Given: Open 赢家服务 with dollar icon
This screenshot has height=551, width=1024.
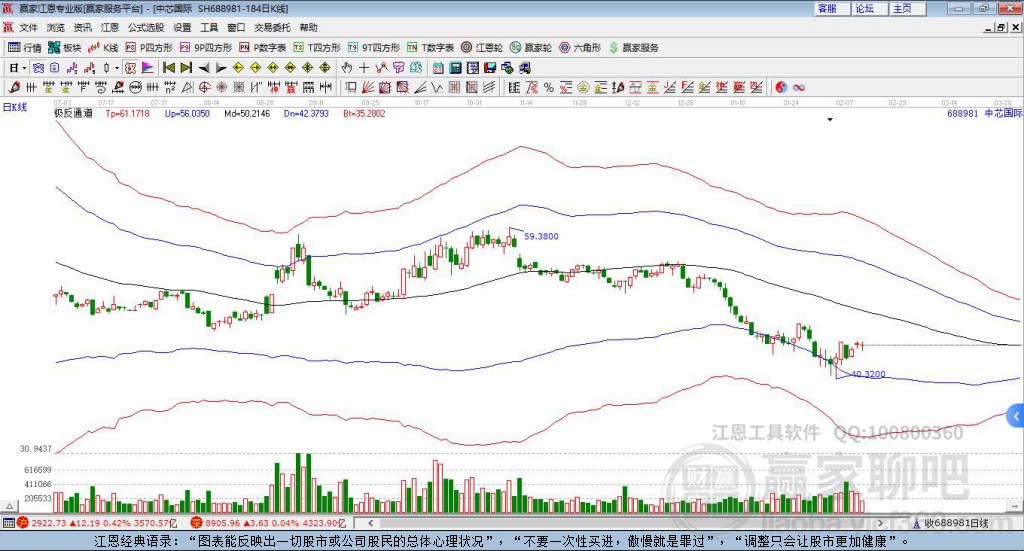Looking at the screenshot, I should coord(633,48).
